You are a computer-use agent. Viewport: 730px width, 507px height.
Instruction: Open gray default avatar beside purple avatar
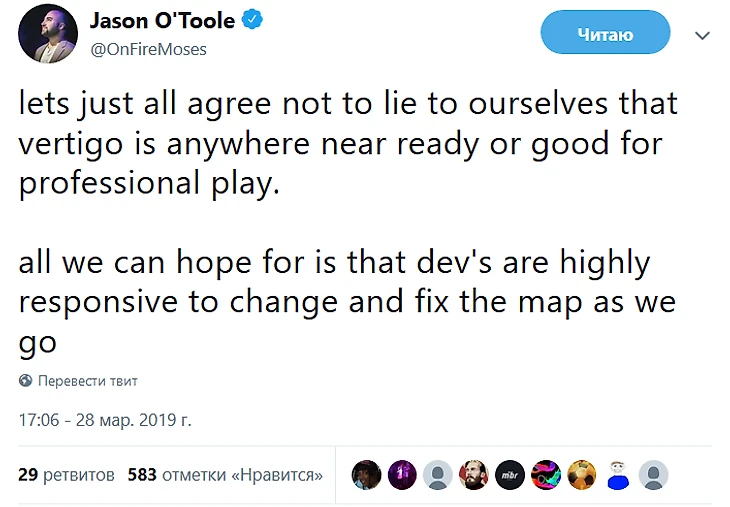[x=438, y=475]
